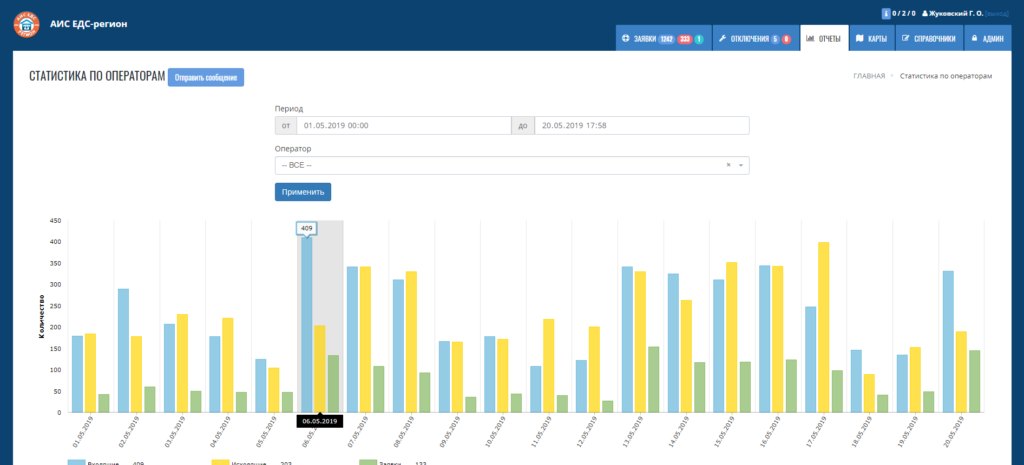Click the teal 1 badge on Заявки
Image resolution: width=1024 pixels, height=465 pixels.
699,39
